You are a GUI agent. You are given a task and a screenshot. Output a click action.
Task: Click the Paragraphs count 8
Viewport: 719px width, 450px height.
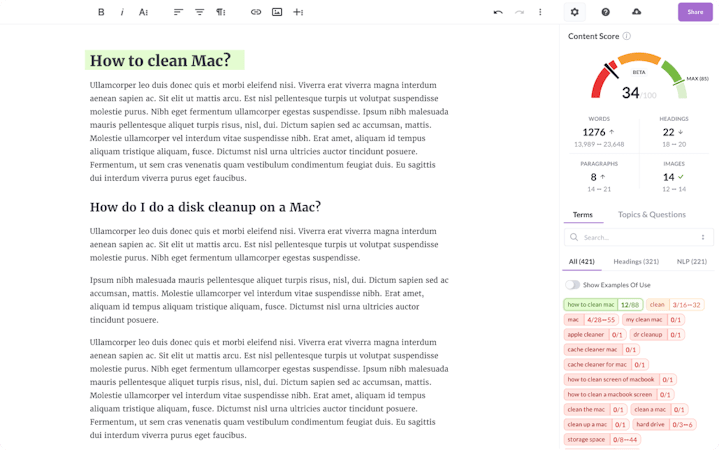[x=593, y=178]
